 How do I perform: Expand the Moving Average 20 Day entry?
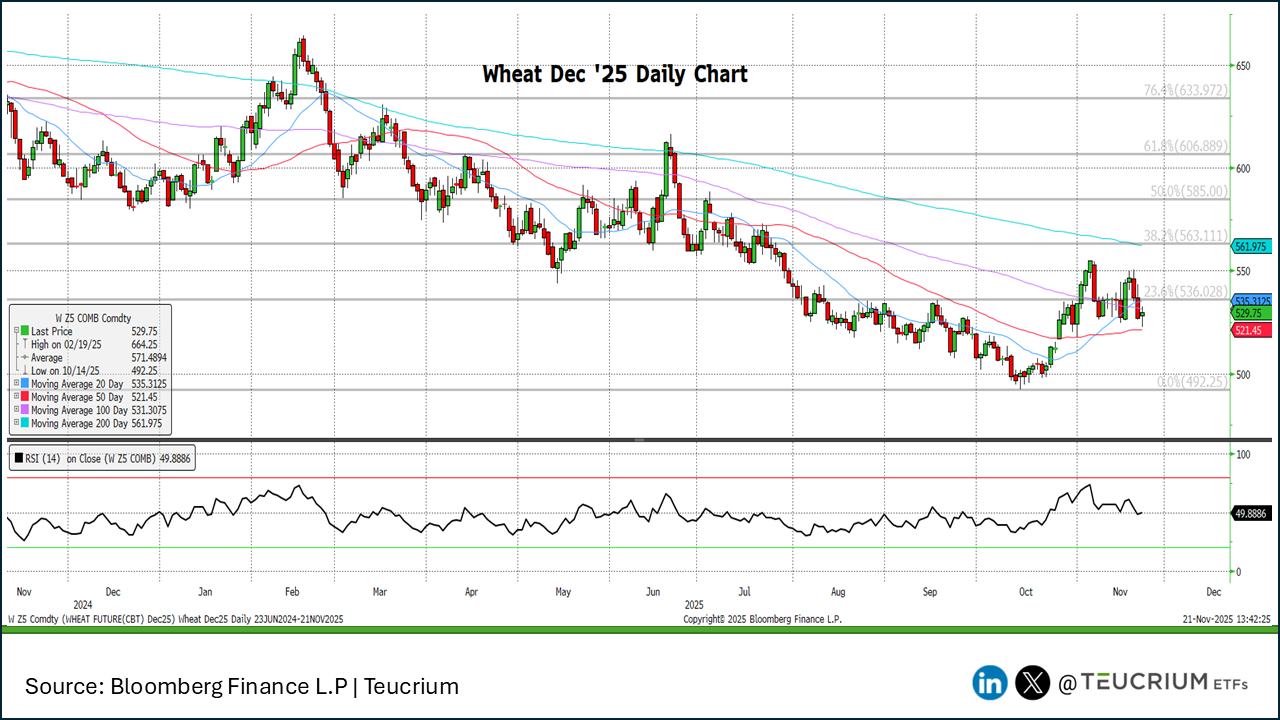tap(14, 384)
